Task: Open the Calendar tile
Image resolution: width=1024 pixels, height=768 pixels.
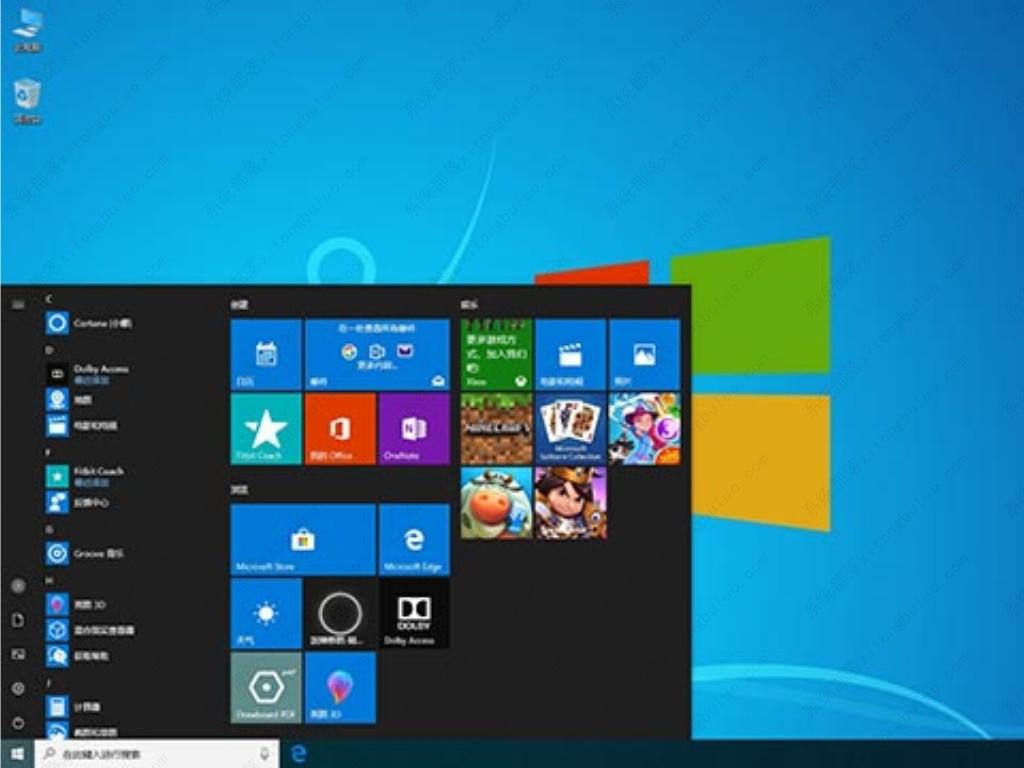Action: 266,355
